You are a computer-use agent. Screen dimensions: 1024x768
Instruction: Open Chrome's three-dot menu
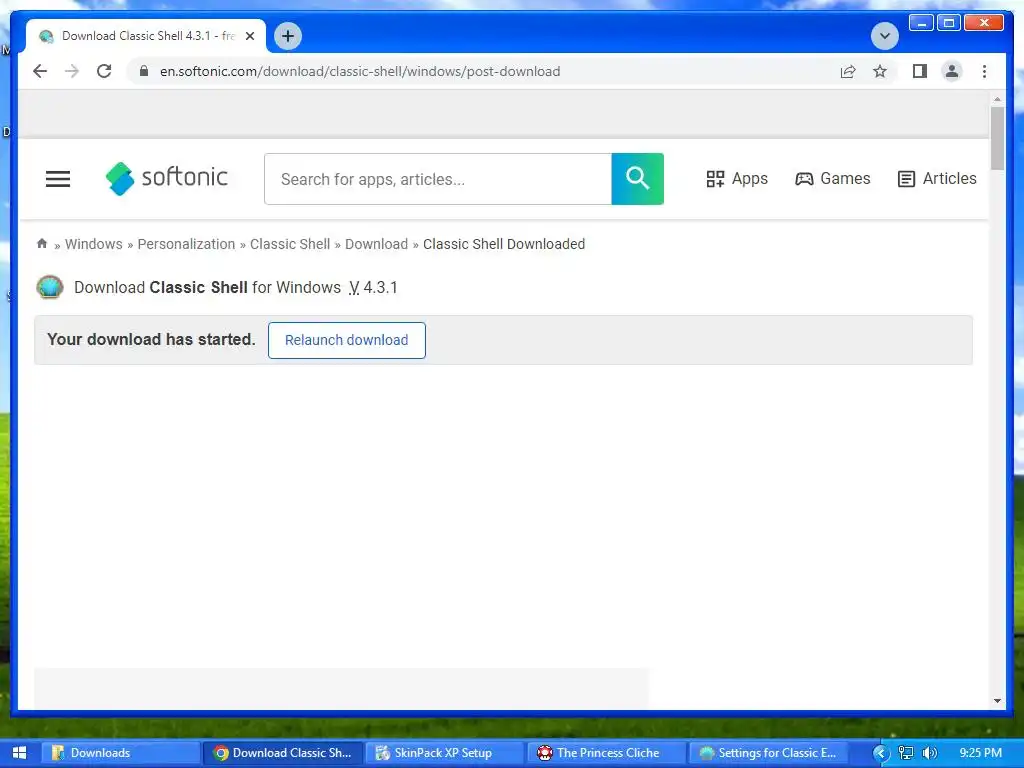(x=984, y=71)
